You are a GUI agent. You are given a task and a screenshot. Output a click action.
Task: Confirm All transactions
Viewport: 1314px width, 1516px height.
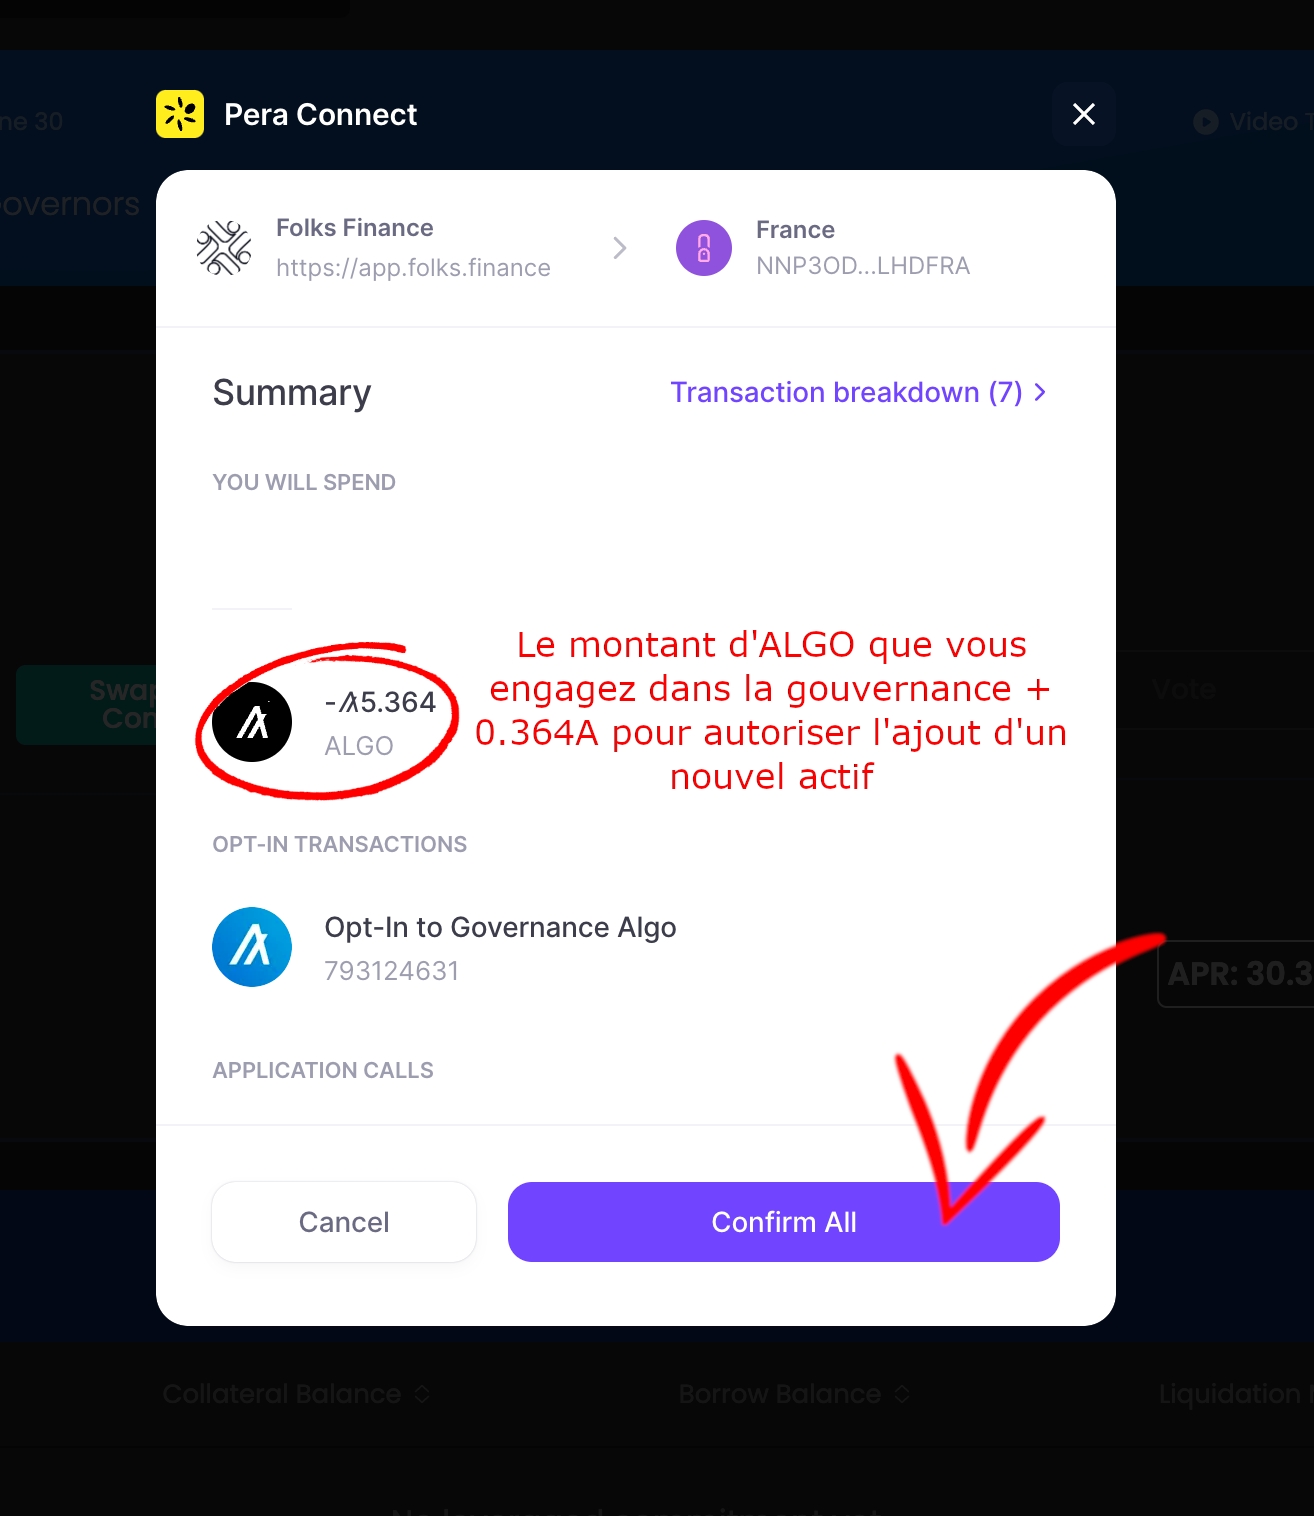point(784,1222)
